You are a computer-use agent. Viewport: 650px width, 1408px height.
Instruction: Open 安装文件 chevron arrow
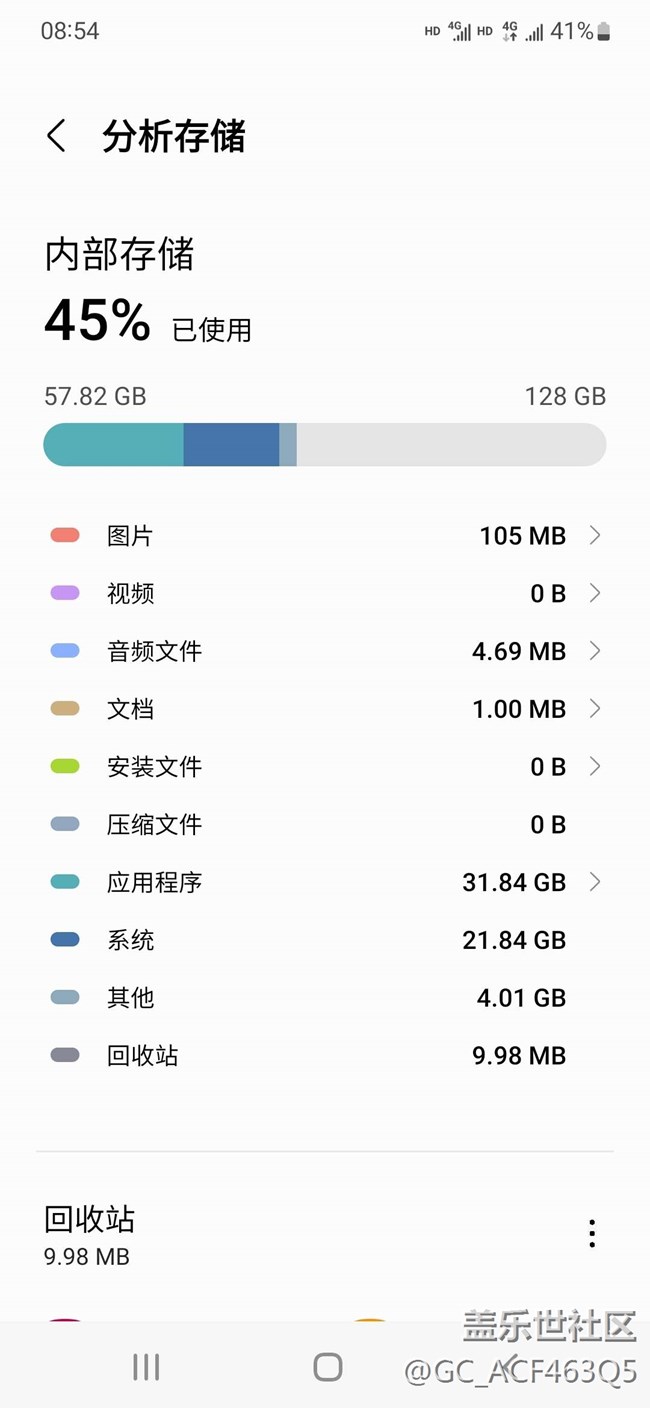tap(595, 766)
